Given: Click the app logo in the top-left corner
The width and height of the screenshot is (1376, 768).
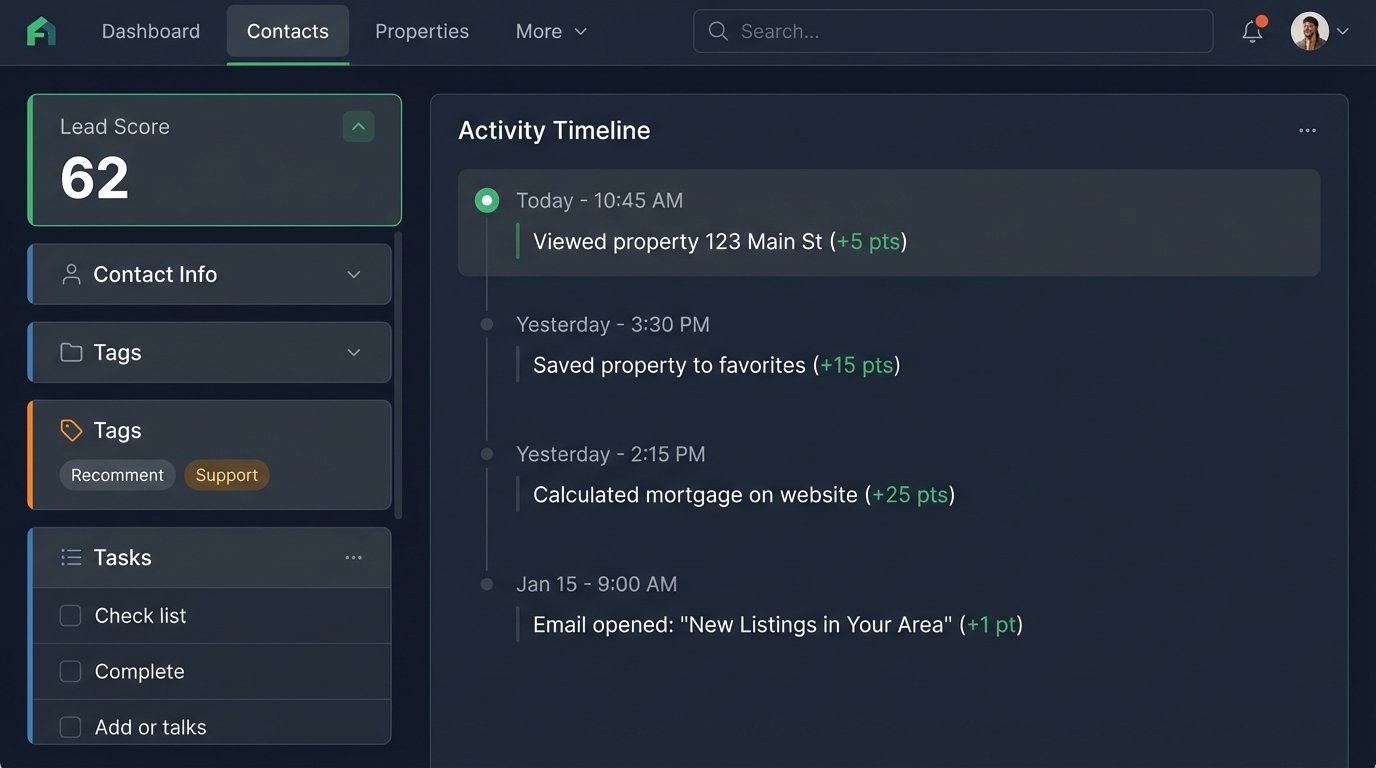Looking at the screenshot, I should (42, 31).
